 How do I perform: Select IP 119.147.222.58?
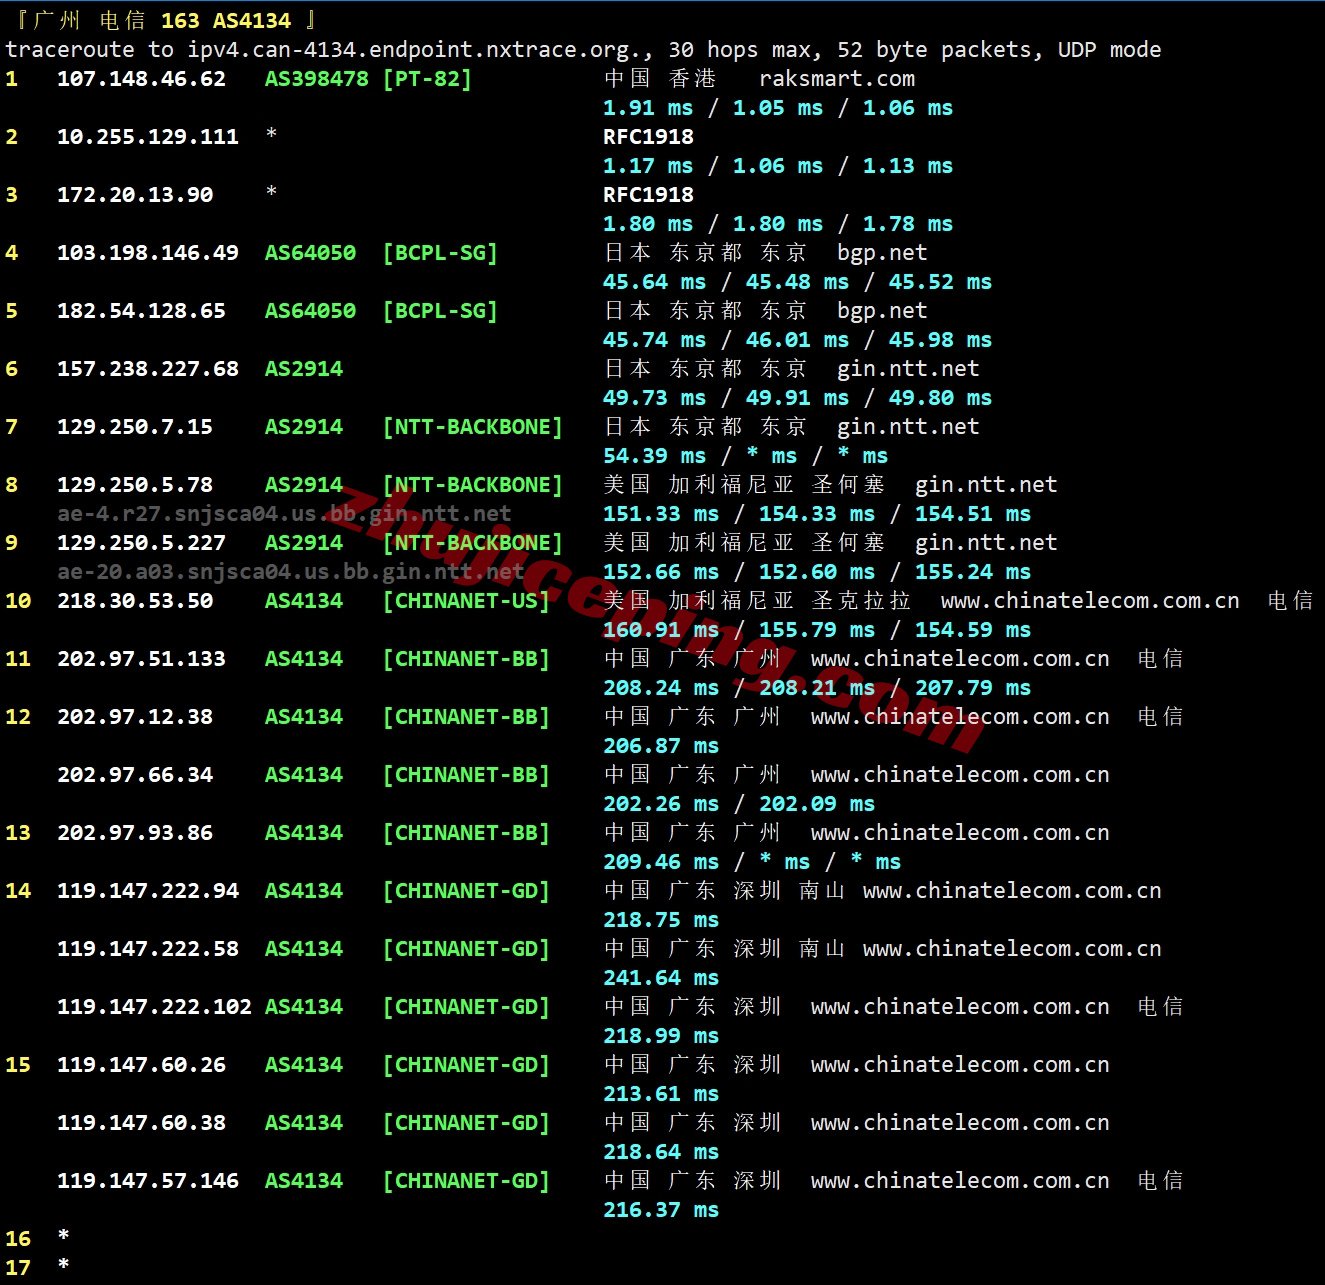pyautogui.click(x=148, y=949)
